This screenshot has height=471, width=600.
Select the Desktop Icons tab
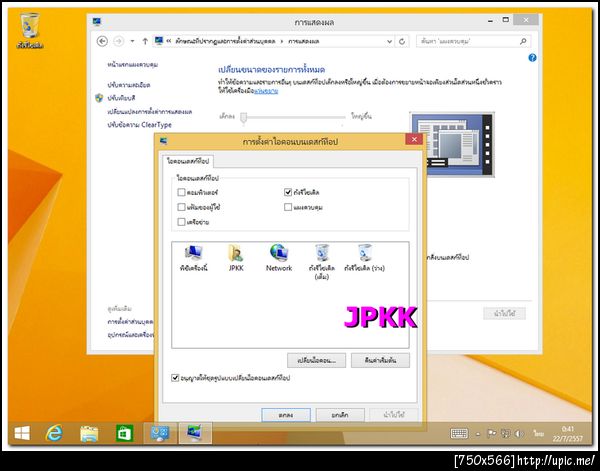188,161
